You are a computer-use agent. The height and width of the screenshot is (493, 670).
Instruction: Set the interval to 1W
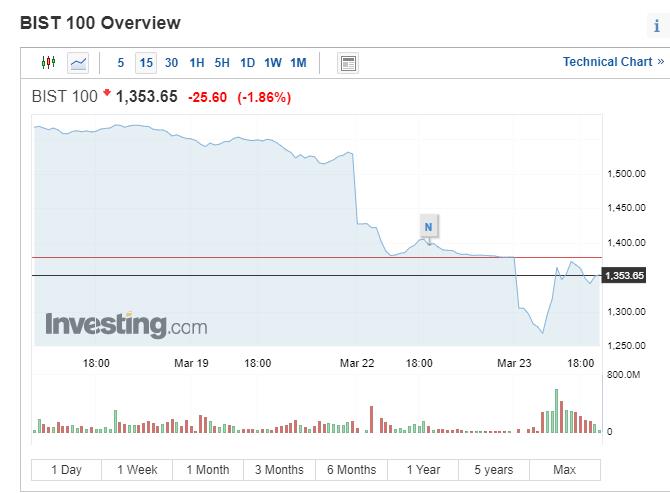pos(273,63)
